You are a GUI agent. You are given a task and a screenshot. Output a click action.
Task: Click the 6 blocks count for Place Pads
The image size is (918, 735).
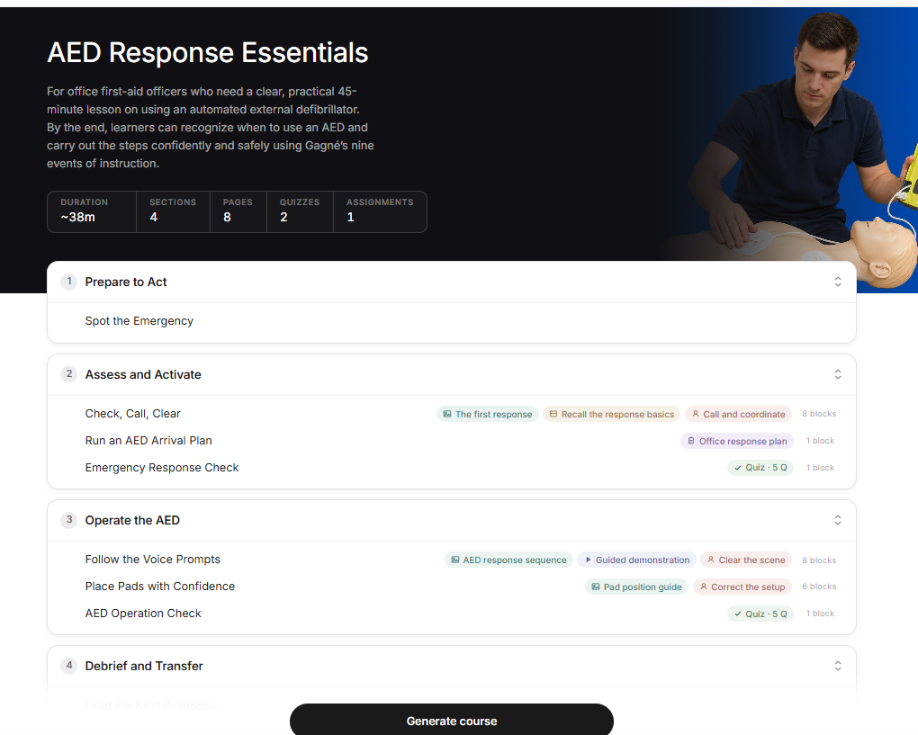pyautogui.click(x=819, y=586)
